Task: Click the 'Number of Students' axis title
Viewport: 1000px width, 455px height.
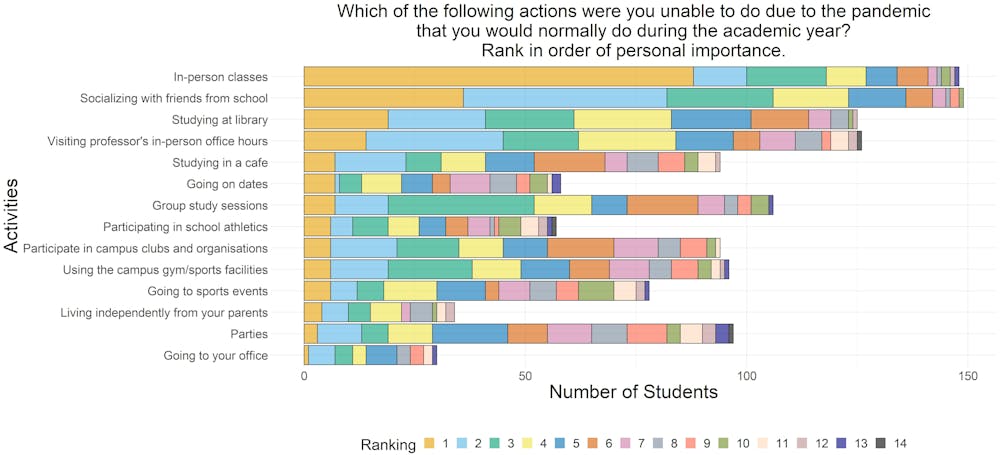Action: (x=633, y=392)
